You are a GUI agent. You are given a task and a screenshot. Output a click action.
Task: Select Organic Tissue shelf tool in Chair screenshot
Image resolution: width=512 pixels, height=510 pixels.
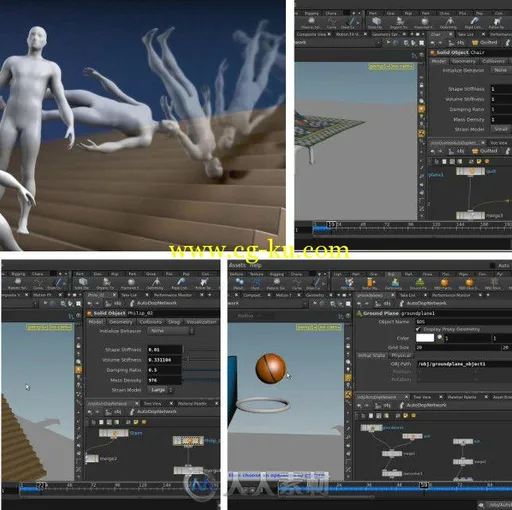[x=399, y=23]
